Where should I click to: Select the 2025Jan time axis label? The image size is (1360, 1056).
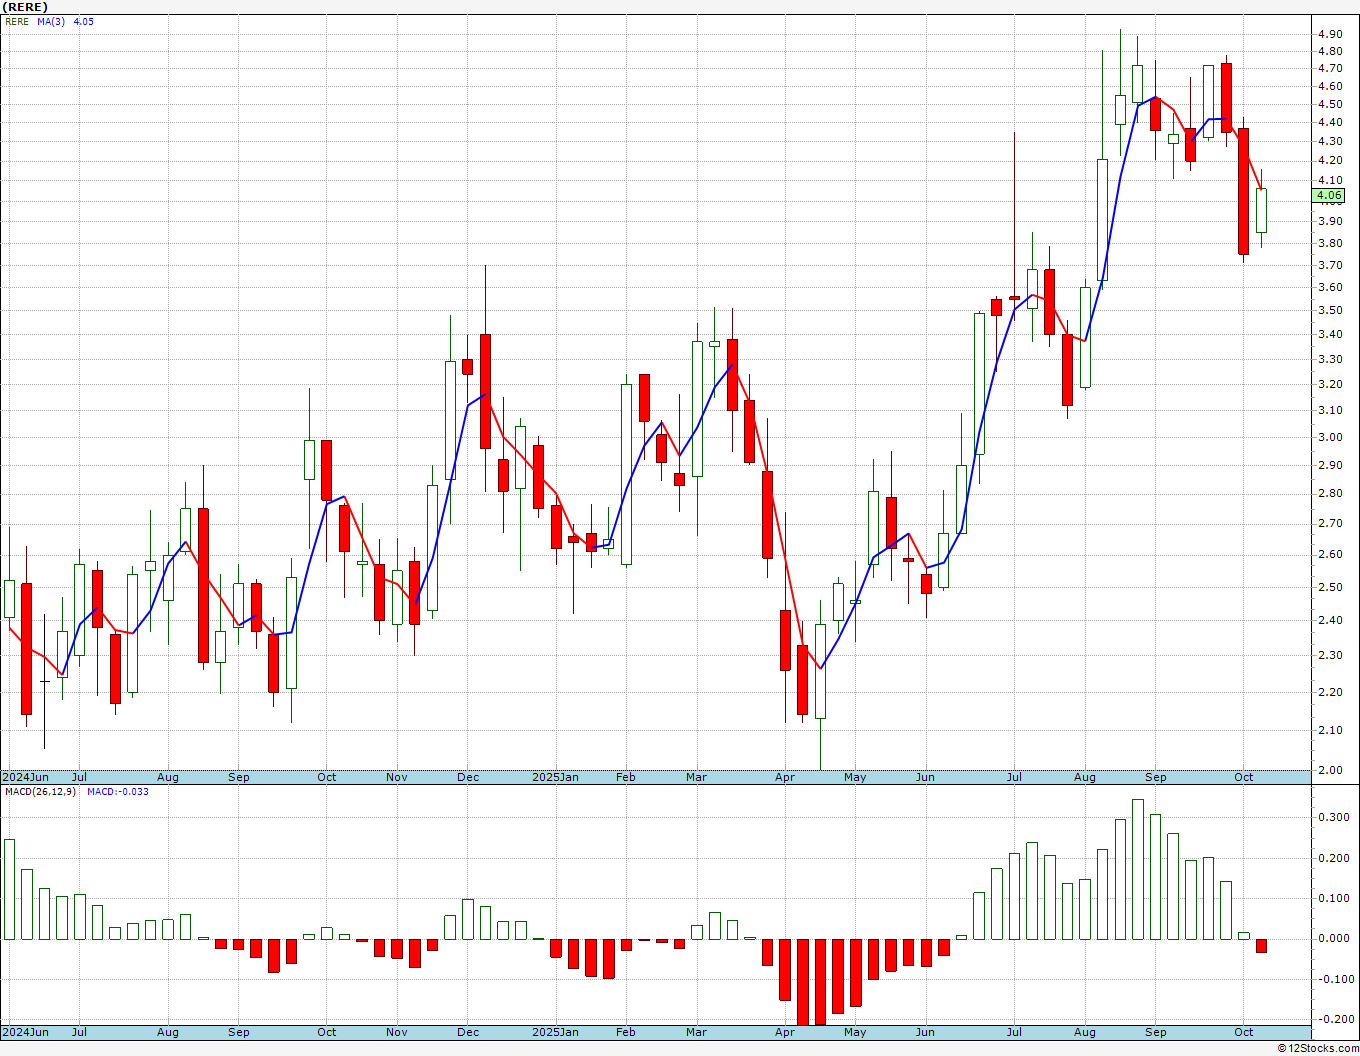point(555,777)
